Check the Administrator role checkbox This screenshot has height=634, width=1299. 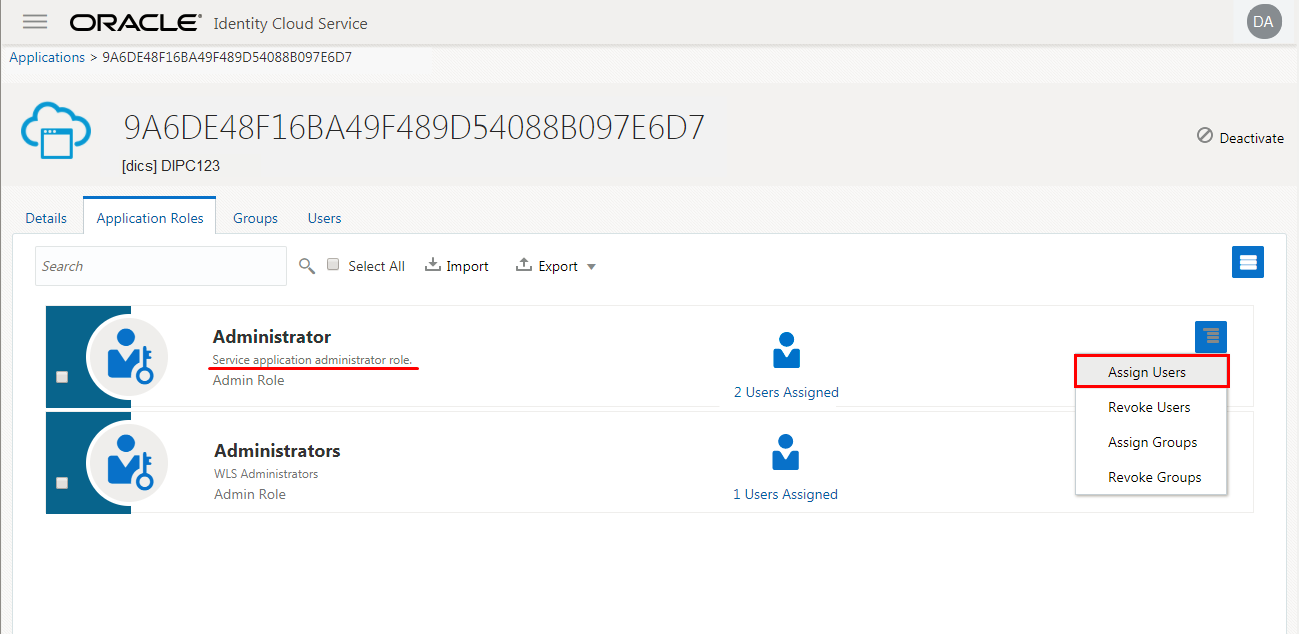click(62, 377)
